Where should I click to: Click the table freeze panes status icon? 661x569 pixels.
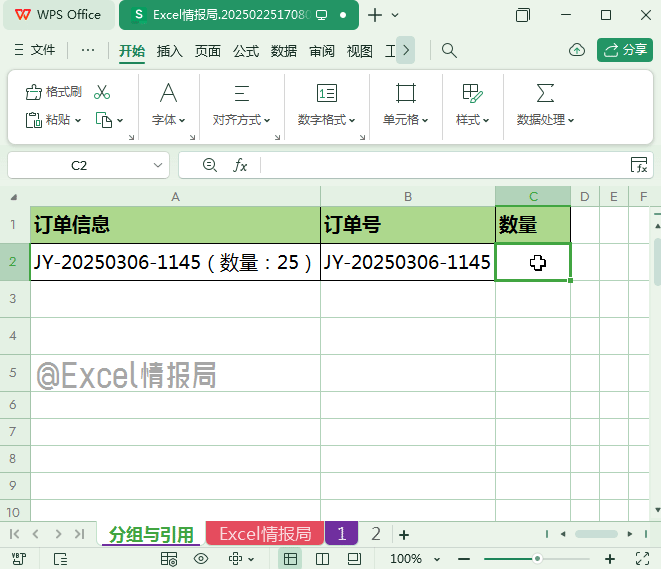[169, 559]
